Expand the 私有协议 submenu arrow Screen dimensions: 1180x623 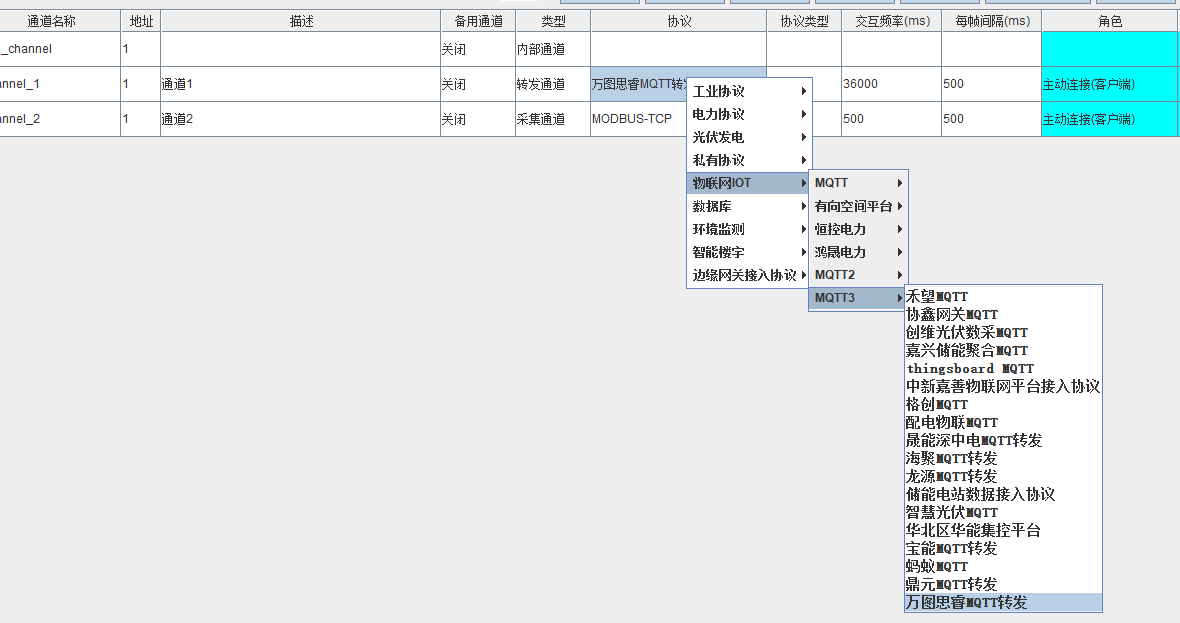click(x=803, y=160)
